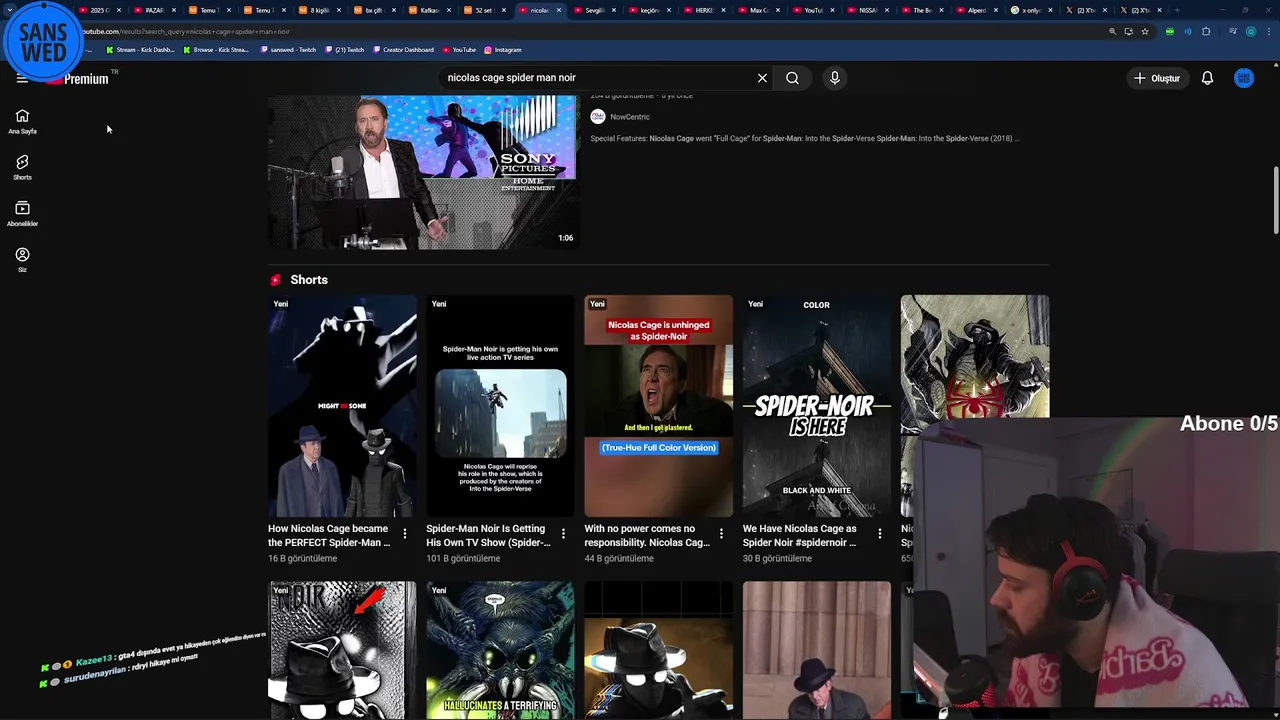Screen dimensions: 1280x720
Task: Open the NOIR short with red arrow
Action: 342,650
